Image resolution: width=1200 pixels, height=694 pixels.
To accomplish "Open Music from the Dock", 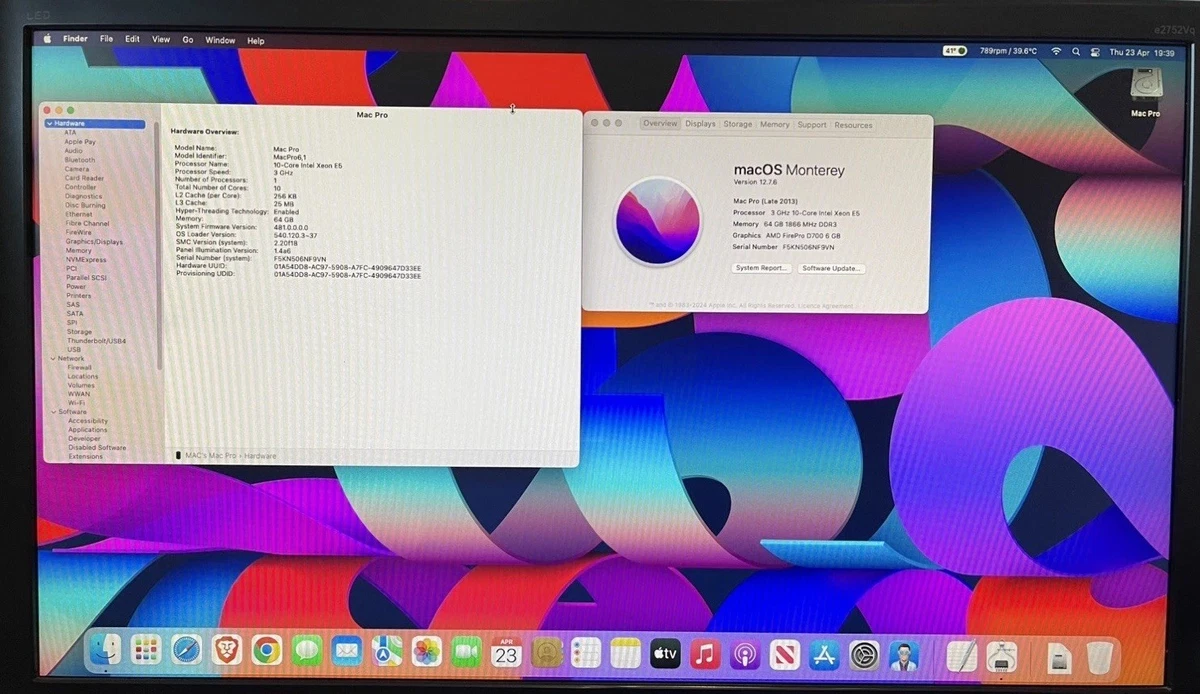I will [x=705, y=653].
